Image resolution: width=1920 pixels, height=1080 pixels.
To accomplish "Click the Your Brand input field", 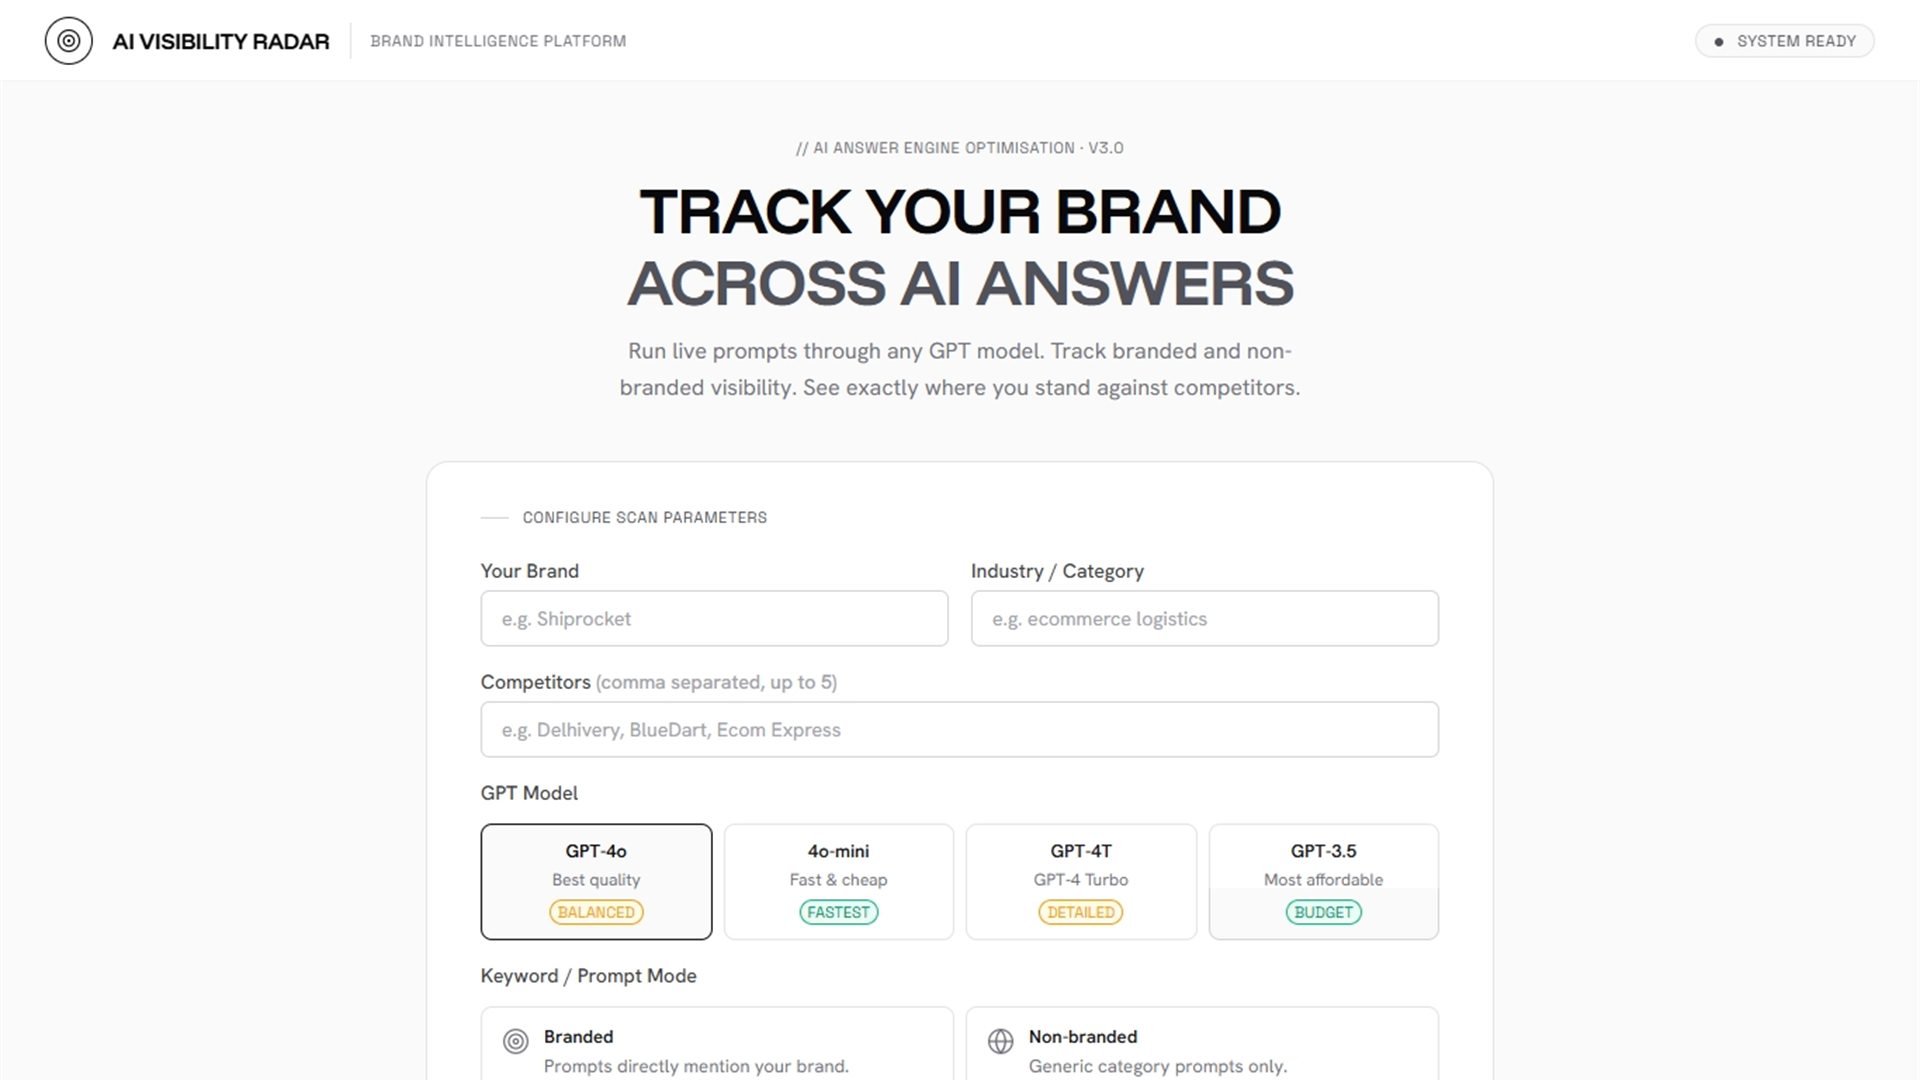I will coord(713,618).
